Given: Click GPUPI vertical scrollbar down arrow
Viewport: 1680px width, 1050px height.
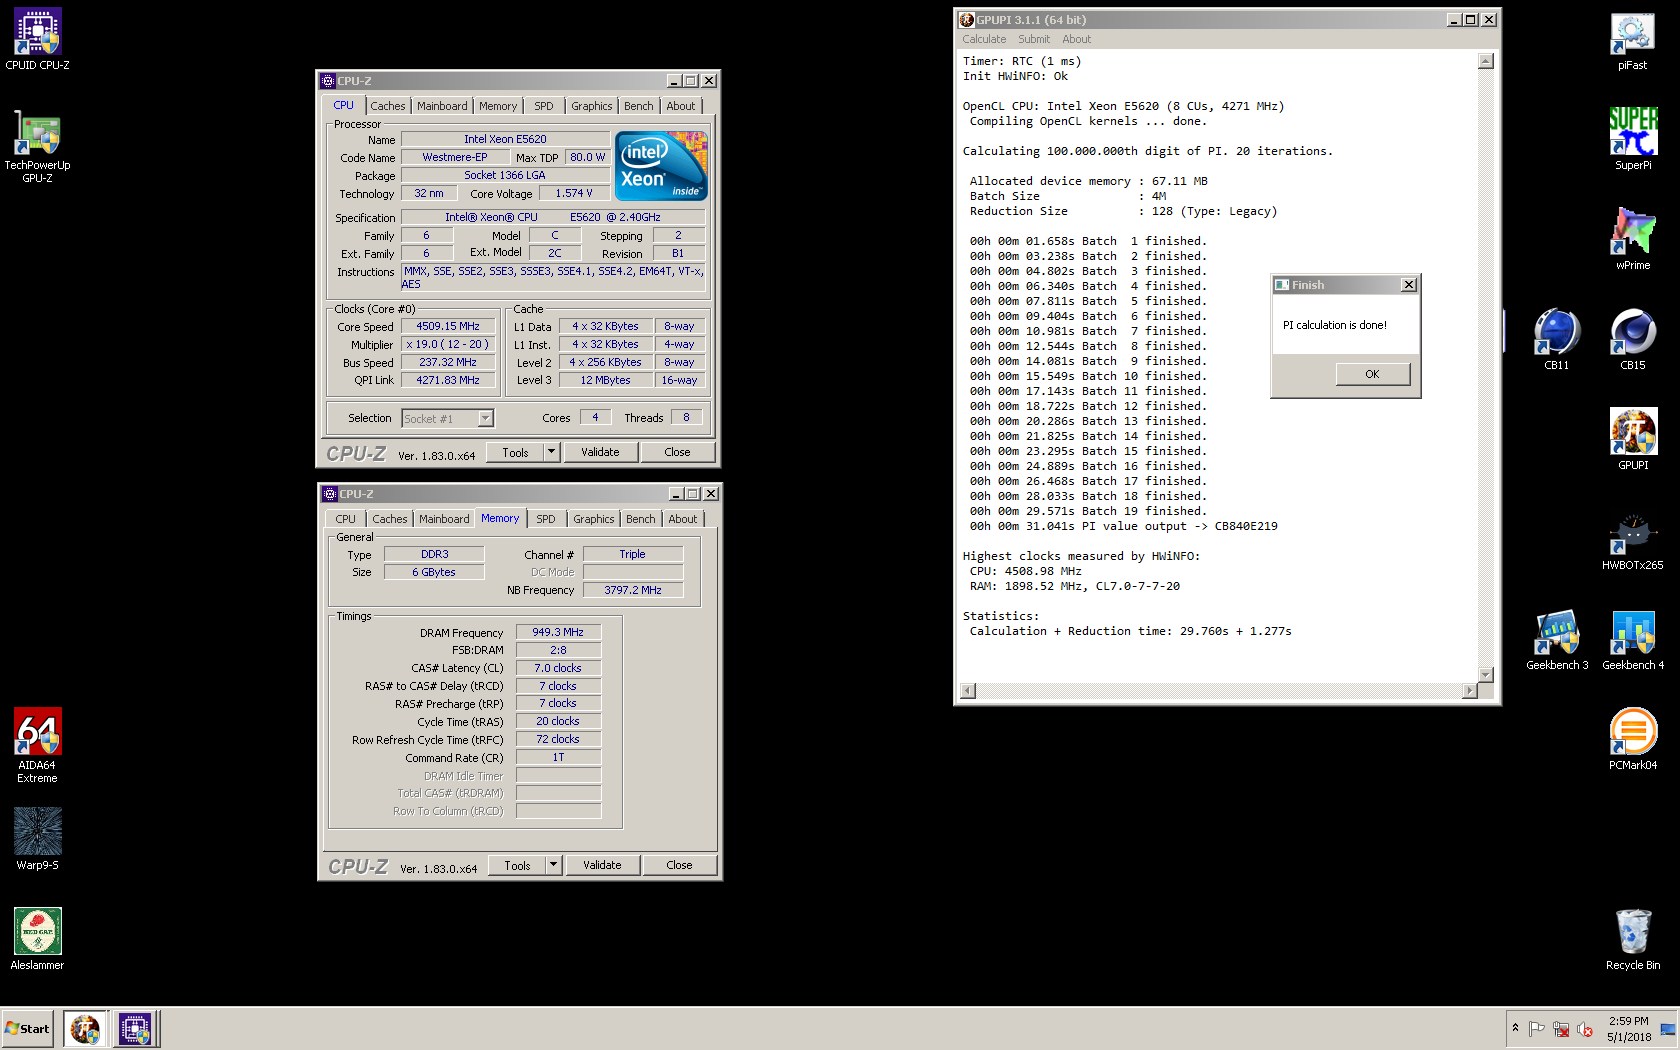Looking at the screenshot, I should click(1486, 675).
